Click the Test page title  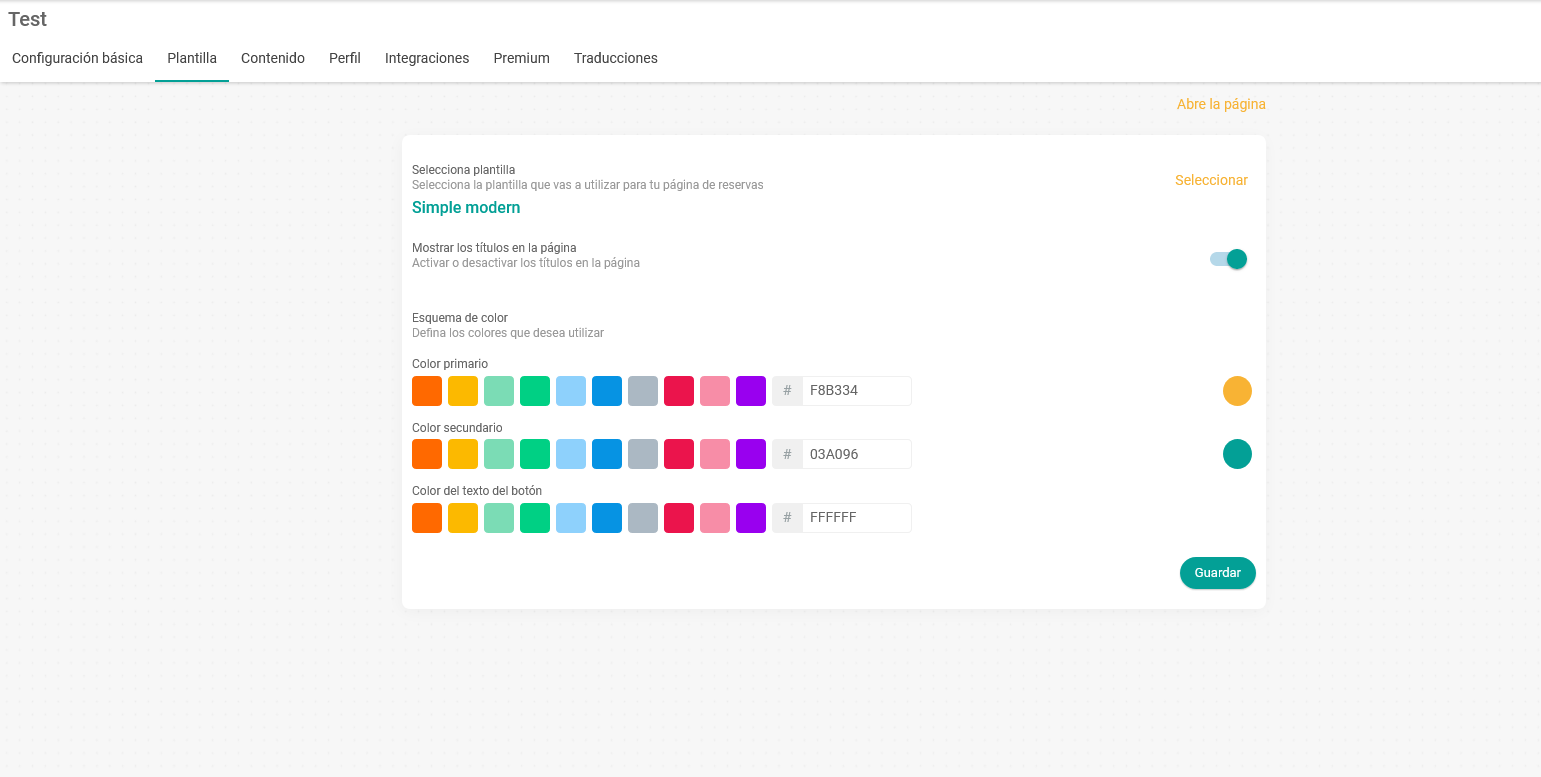click(28, 19)
